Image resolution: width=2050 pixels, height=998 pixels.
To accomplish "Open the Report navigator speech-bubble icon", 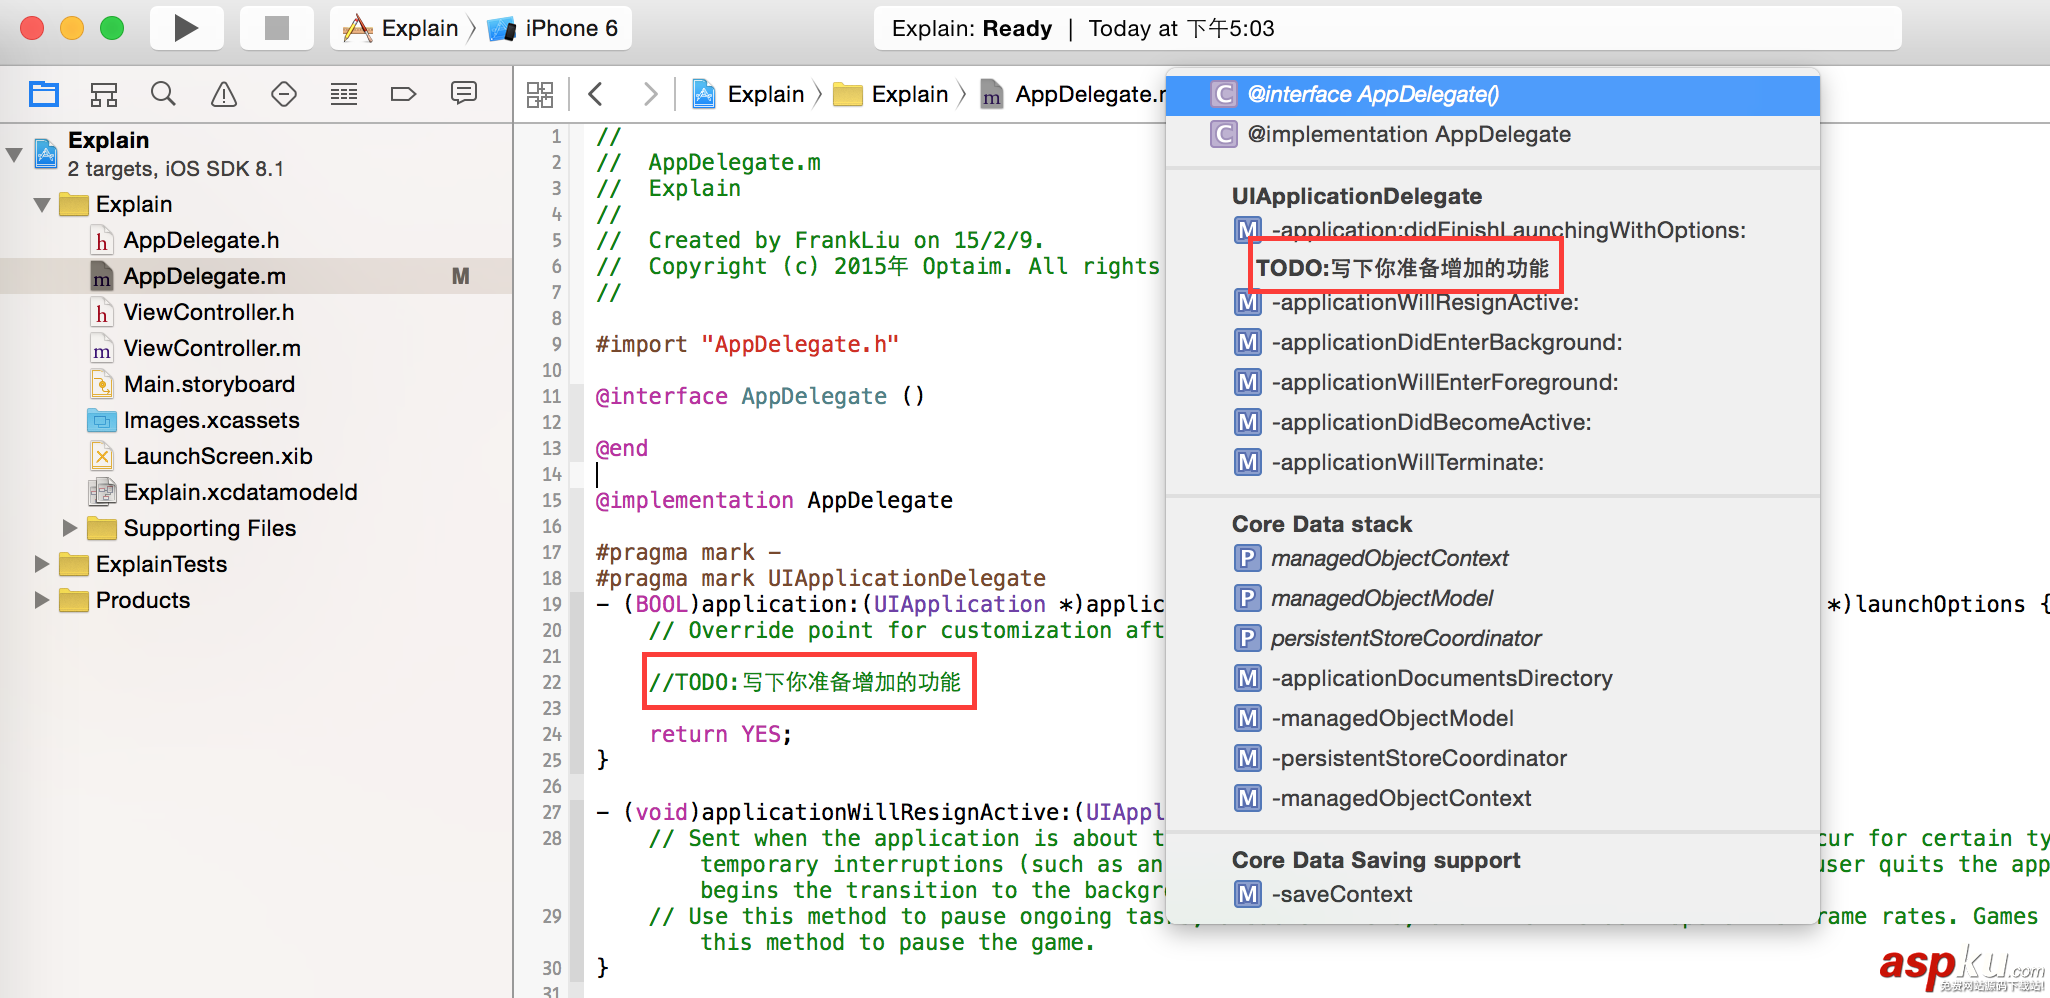I will click(464, 93).
